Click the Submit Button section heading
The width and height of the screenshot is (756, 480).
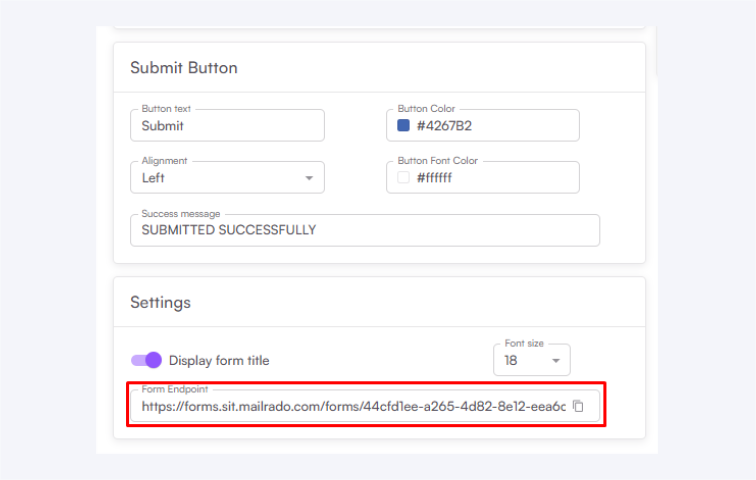(184, 68)
